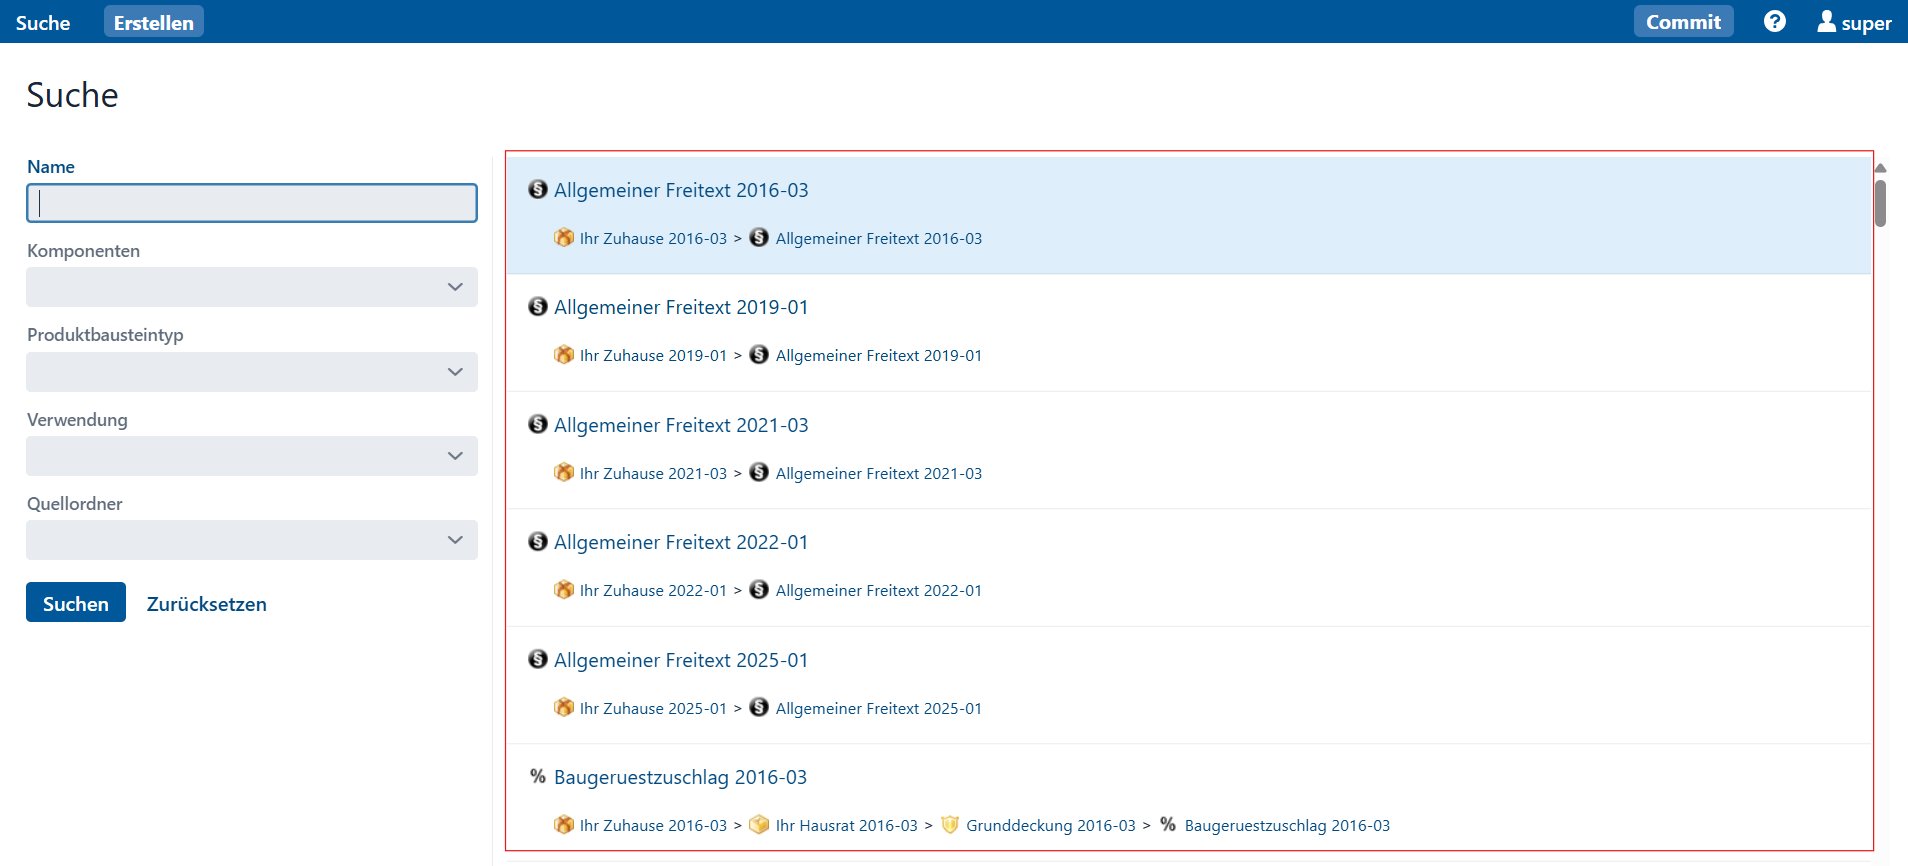Image resolution: width=1908 pixels, height=866 pixels.
Task: Click the box icon next to Ihr Hausrat 2016-03
Action: 759,825
